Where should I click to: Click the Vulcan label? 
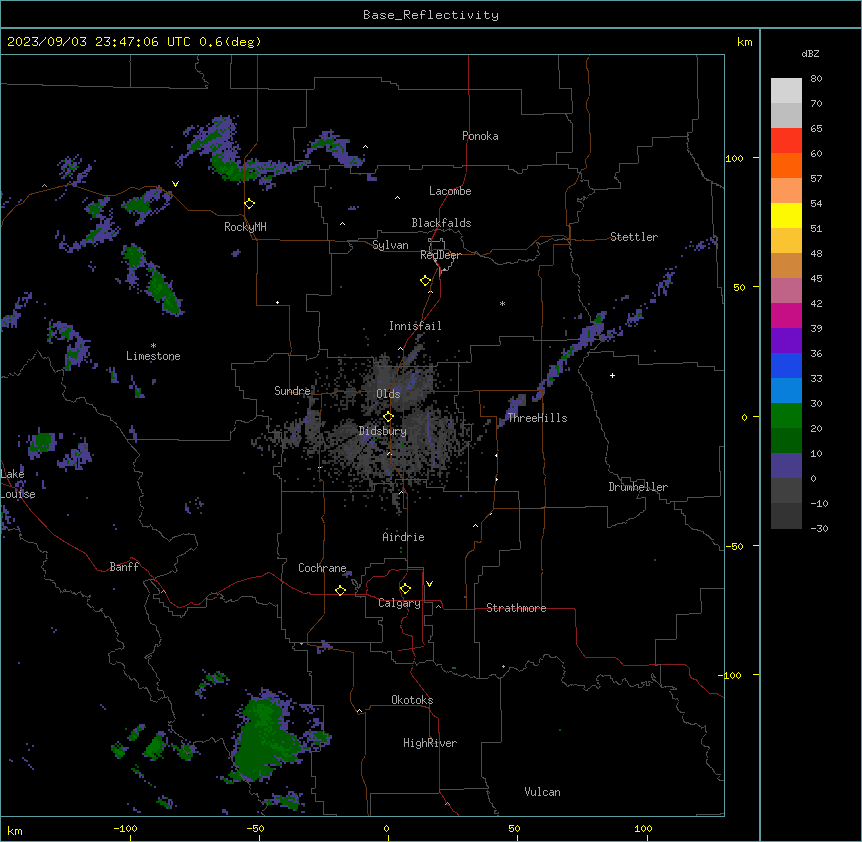[543, 792]
